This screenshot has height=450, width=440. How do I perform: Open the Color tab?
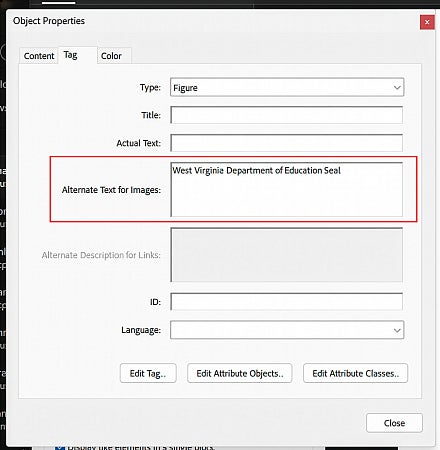pyautogui.click(x=114, y=56)
